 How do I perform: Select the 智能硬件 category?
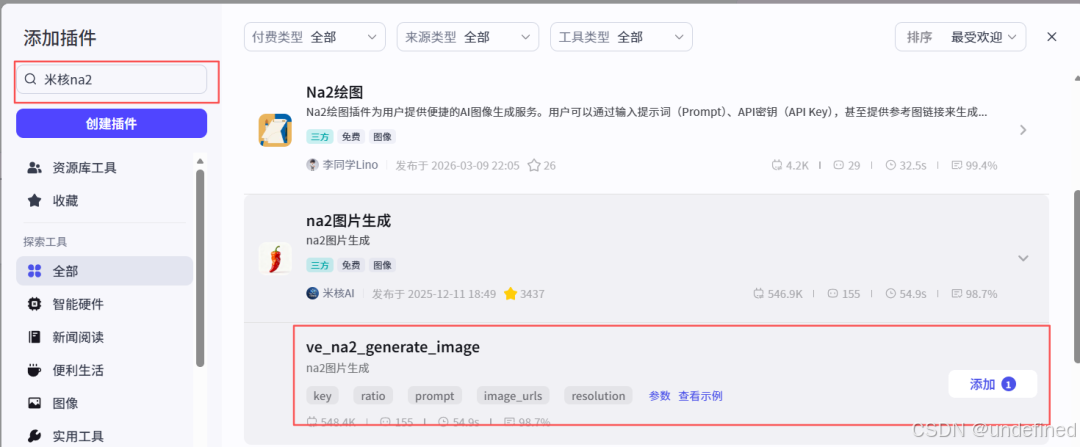point(105,304)
